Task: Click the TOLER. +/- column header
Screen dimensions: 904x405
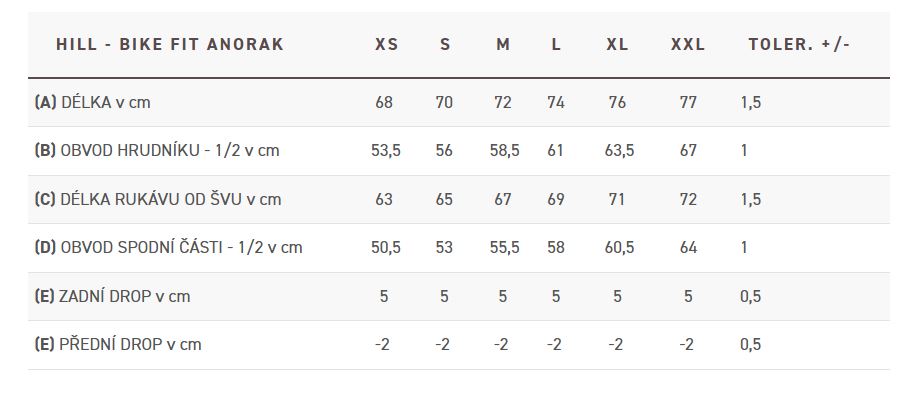Action: (x=799, y=44)
